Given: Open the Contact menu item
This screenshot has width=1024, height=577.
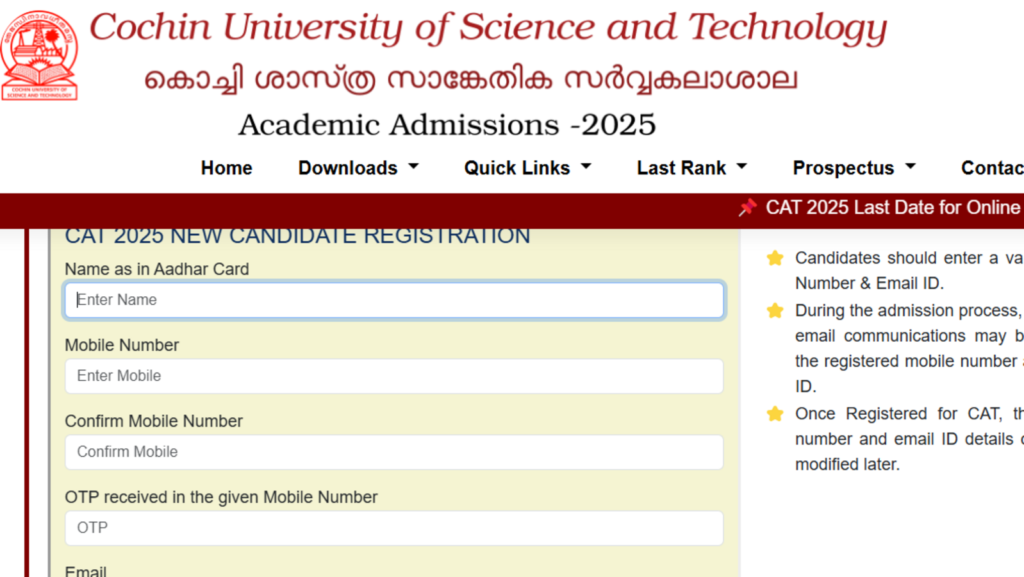Looking at the screenshot, I should [992, 168].
